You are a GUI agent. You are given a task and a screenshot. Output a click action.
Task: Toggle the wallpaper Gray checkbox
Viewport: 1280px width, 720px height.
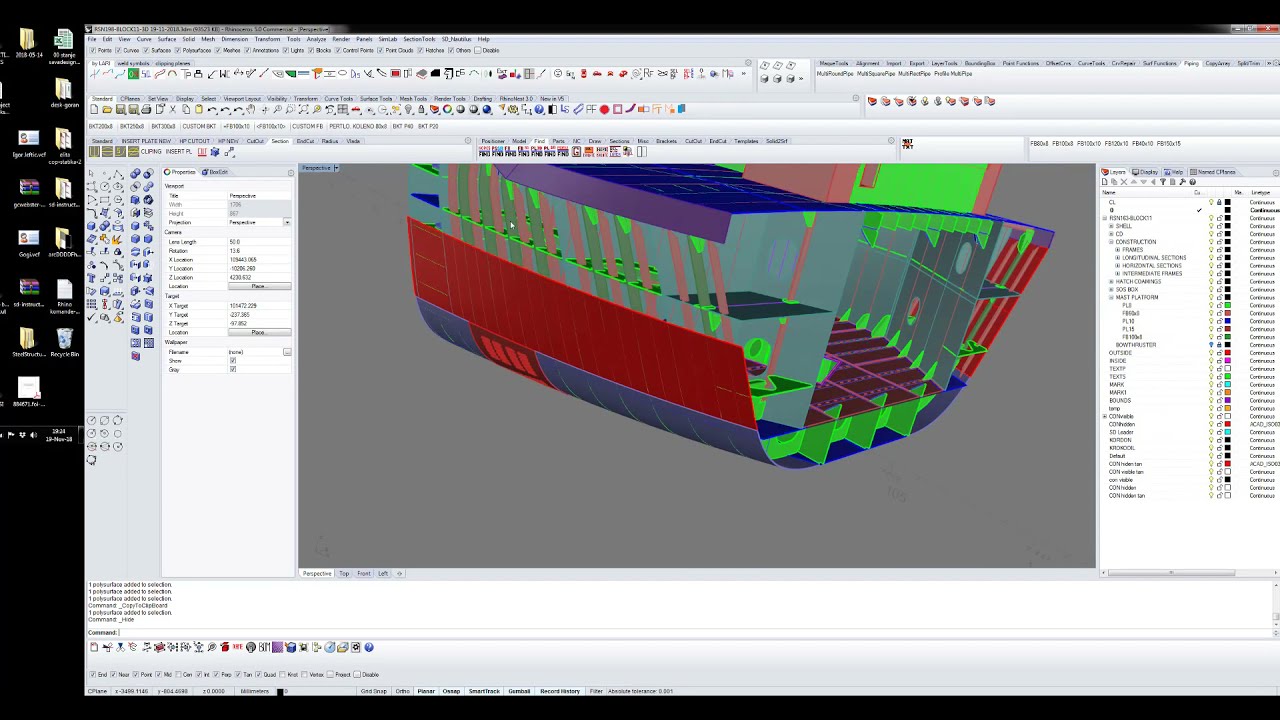coord(233,370)
